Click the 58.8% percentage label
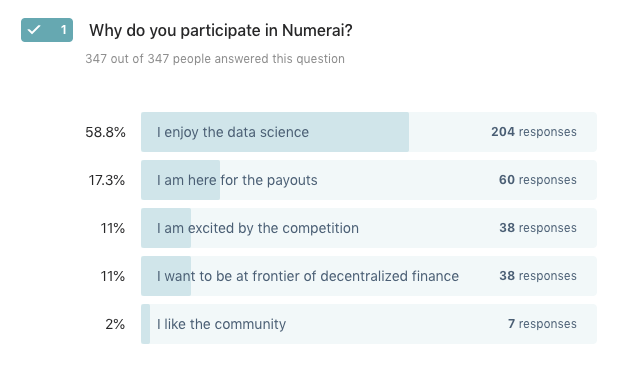 pyautogui.click(x=105, y=132)
